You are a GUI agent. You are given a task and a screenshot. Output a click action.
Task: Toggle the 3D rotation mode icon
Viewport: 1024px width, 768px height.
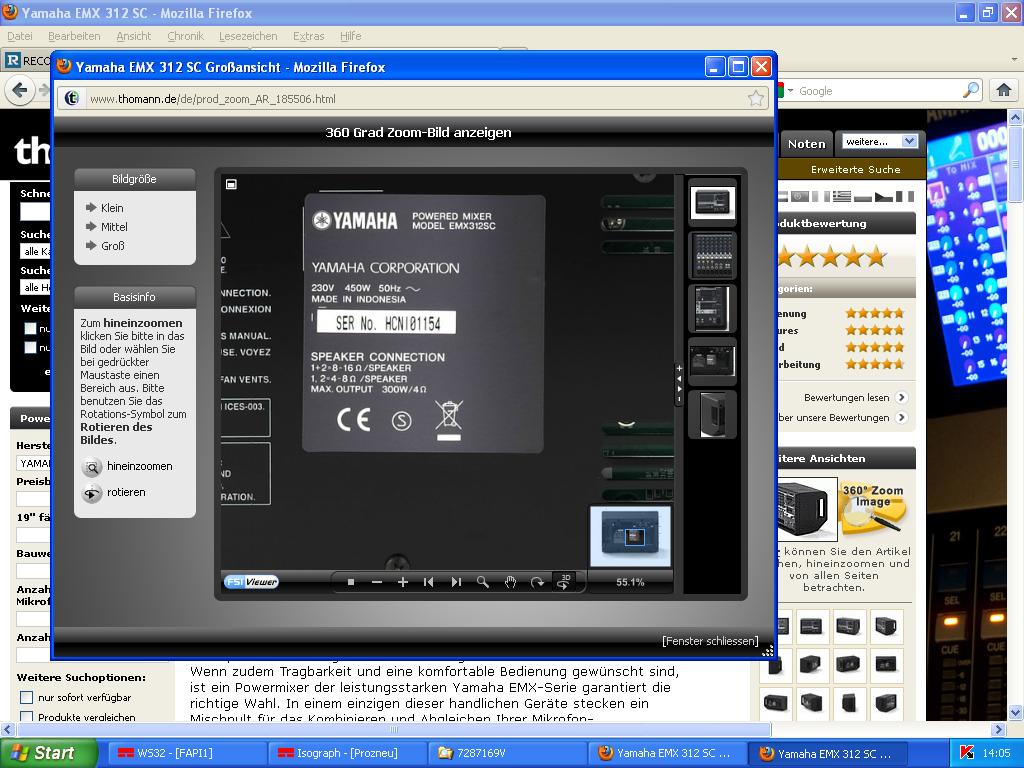564,581
